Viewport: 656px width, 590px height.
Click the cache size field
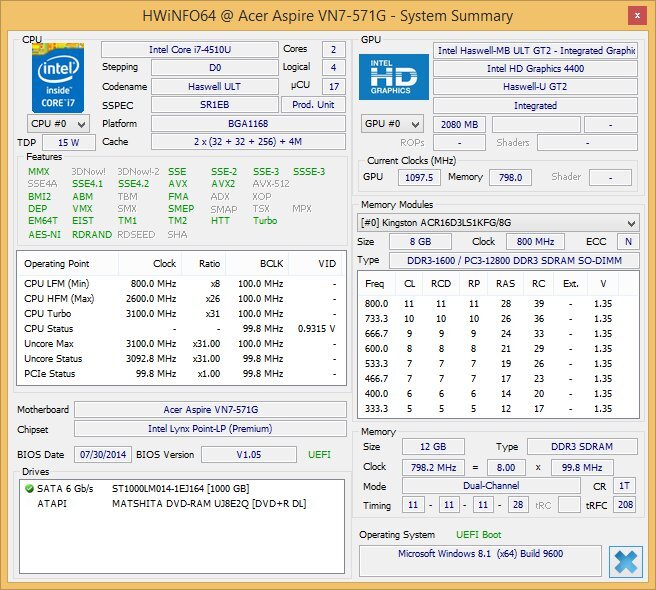[x=248, y=141]
